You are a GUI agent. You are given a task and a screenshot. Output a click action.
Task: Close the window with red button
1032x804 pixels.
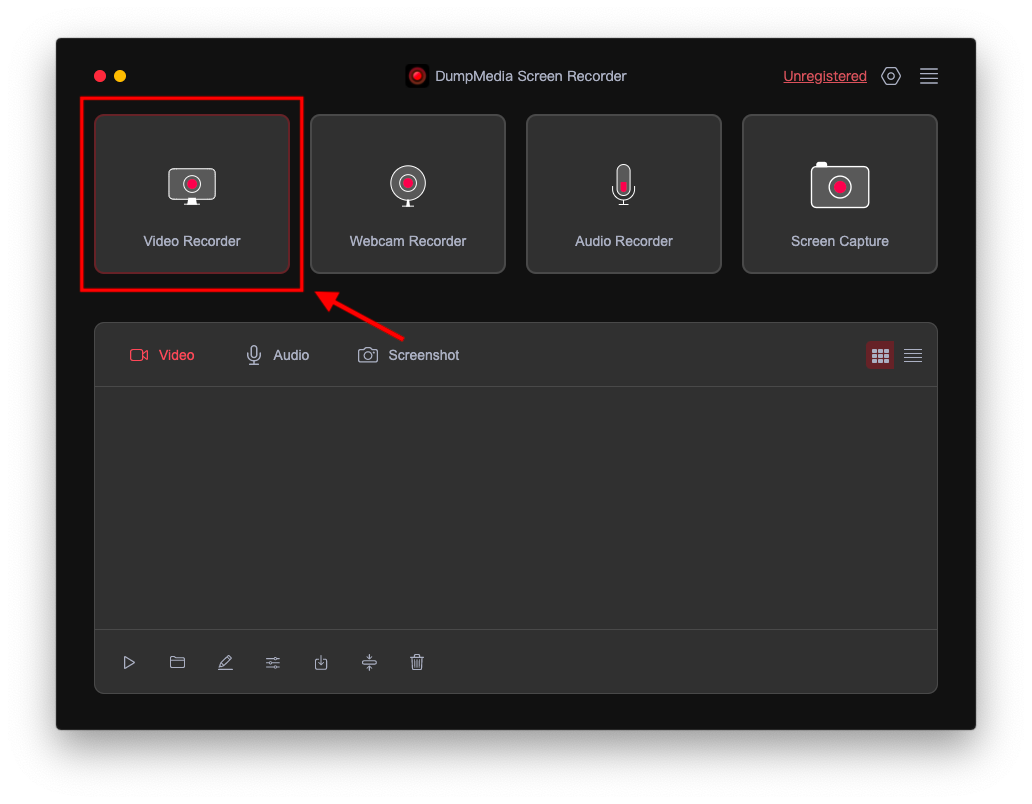[100, 76]
